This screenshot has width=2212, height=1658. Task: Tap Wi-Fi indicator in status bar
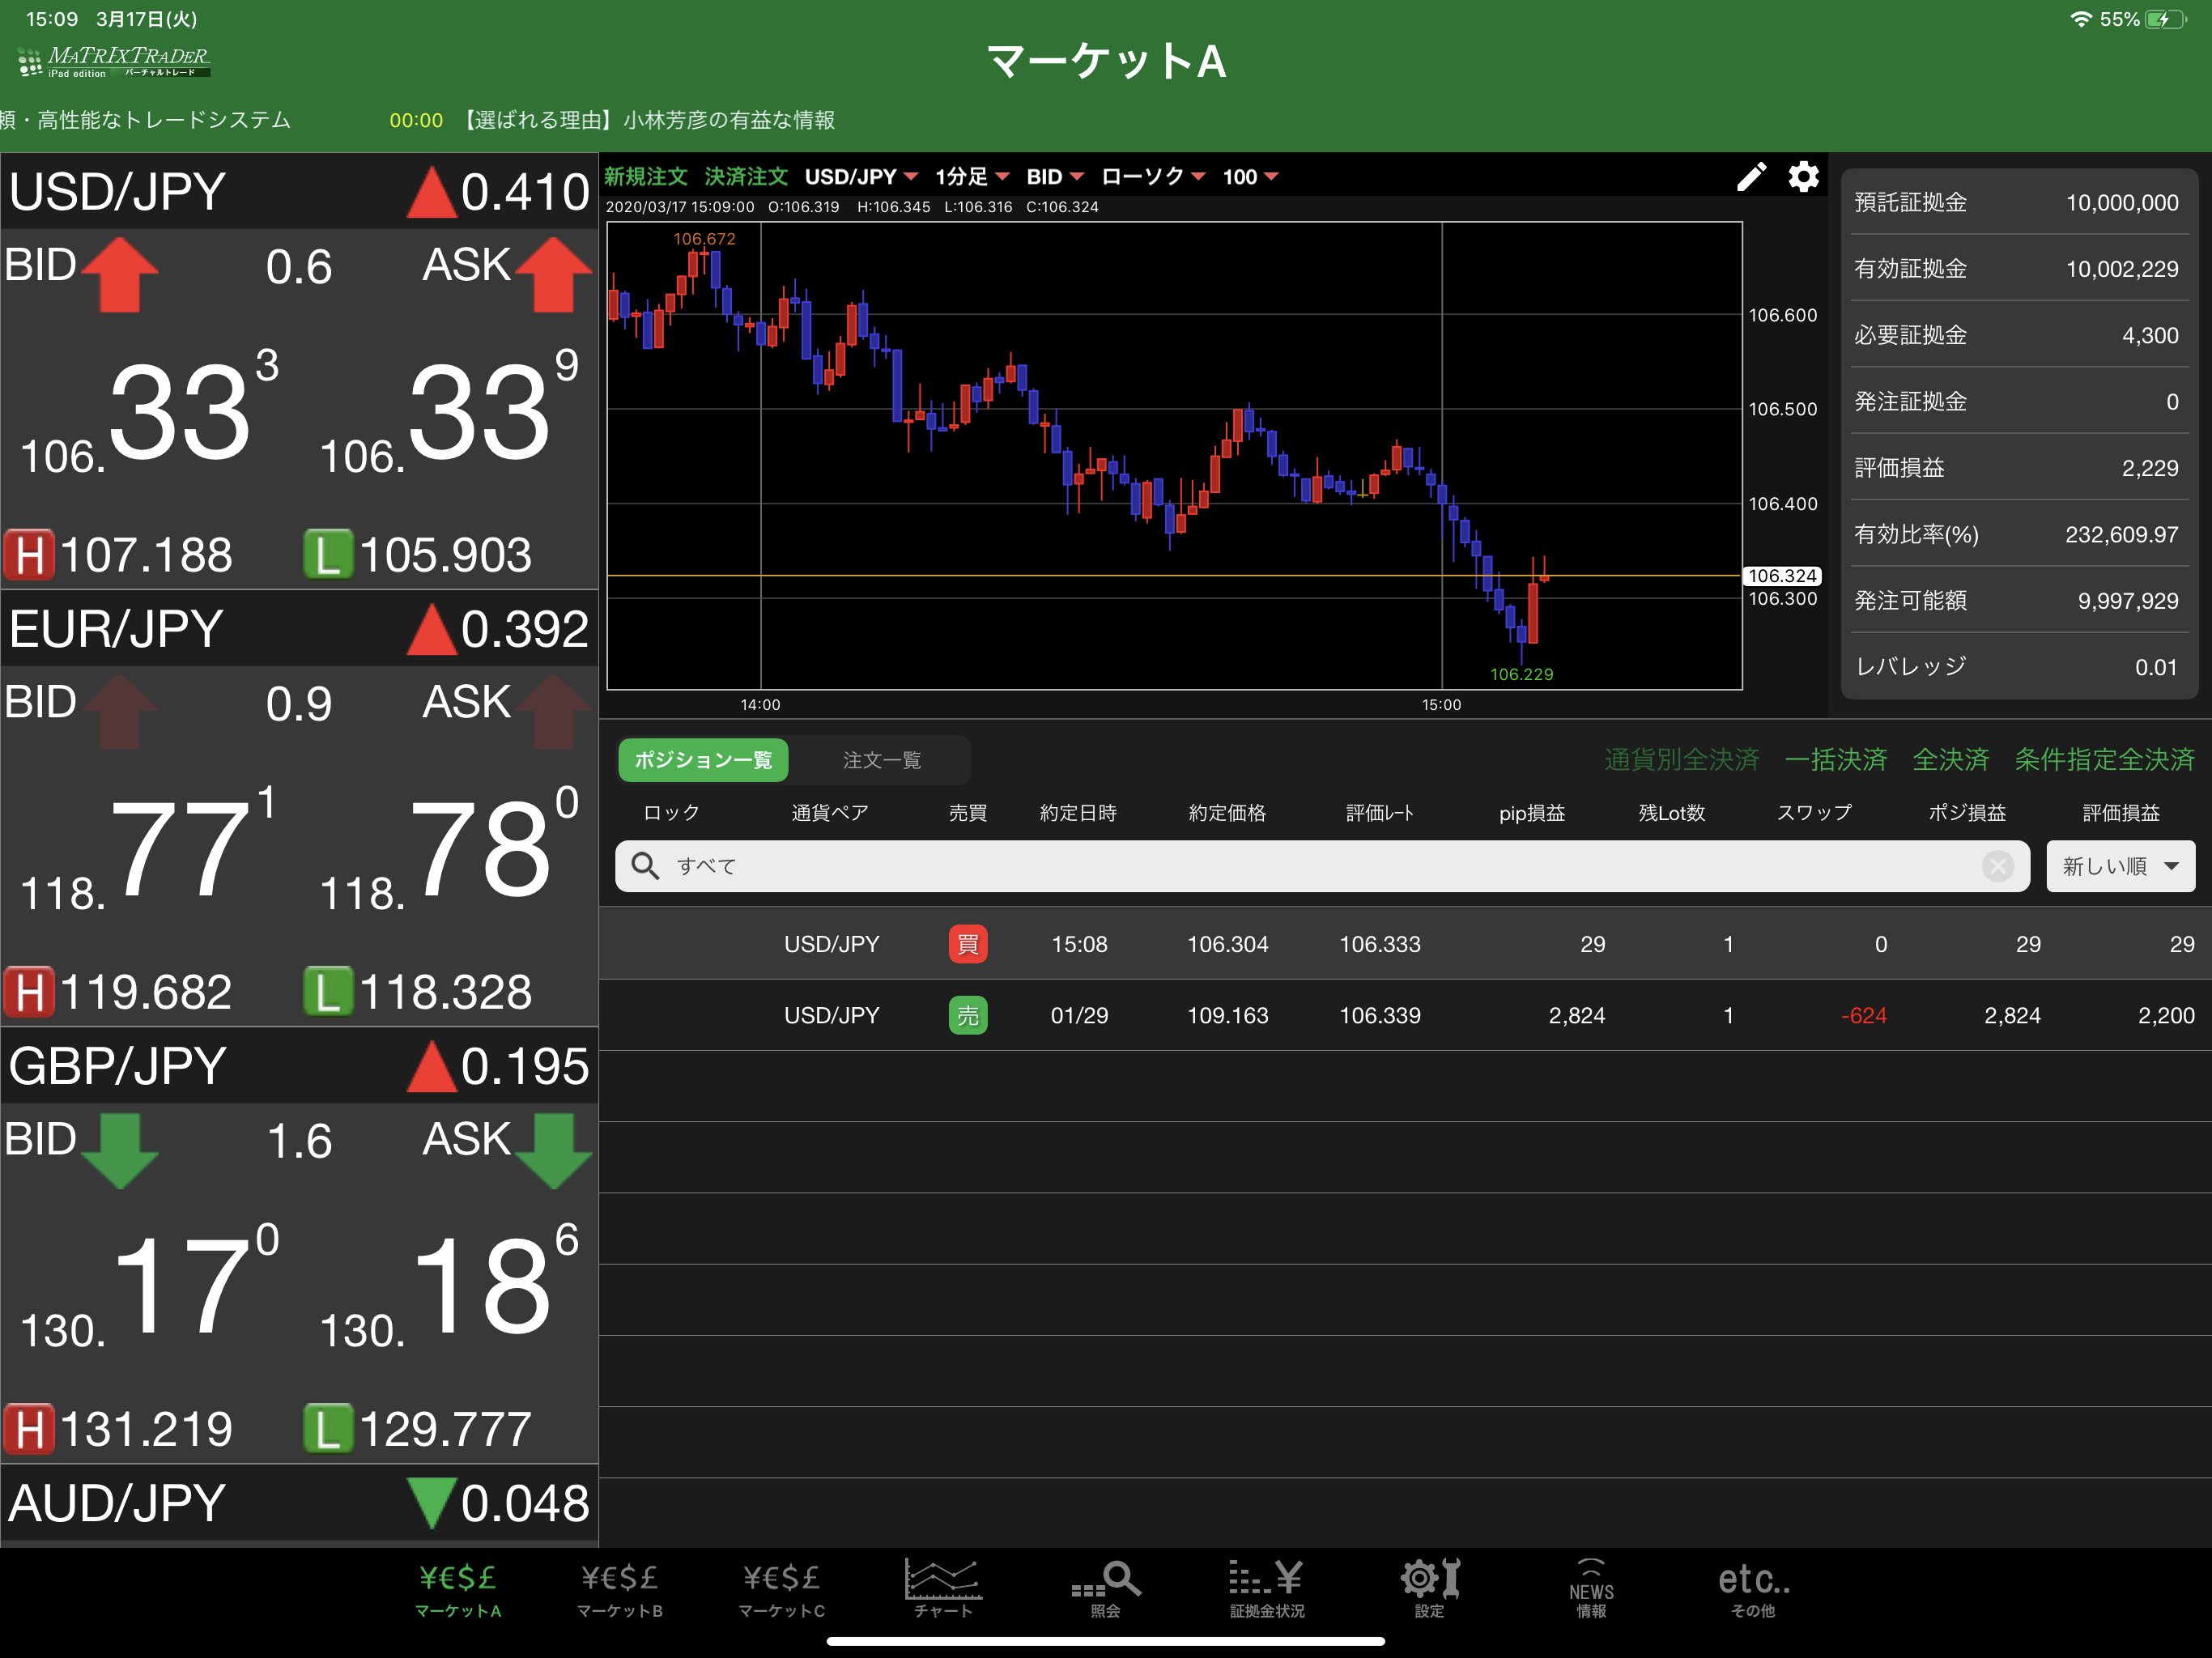point(2080,19)
